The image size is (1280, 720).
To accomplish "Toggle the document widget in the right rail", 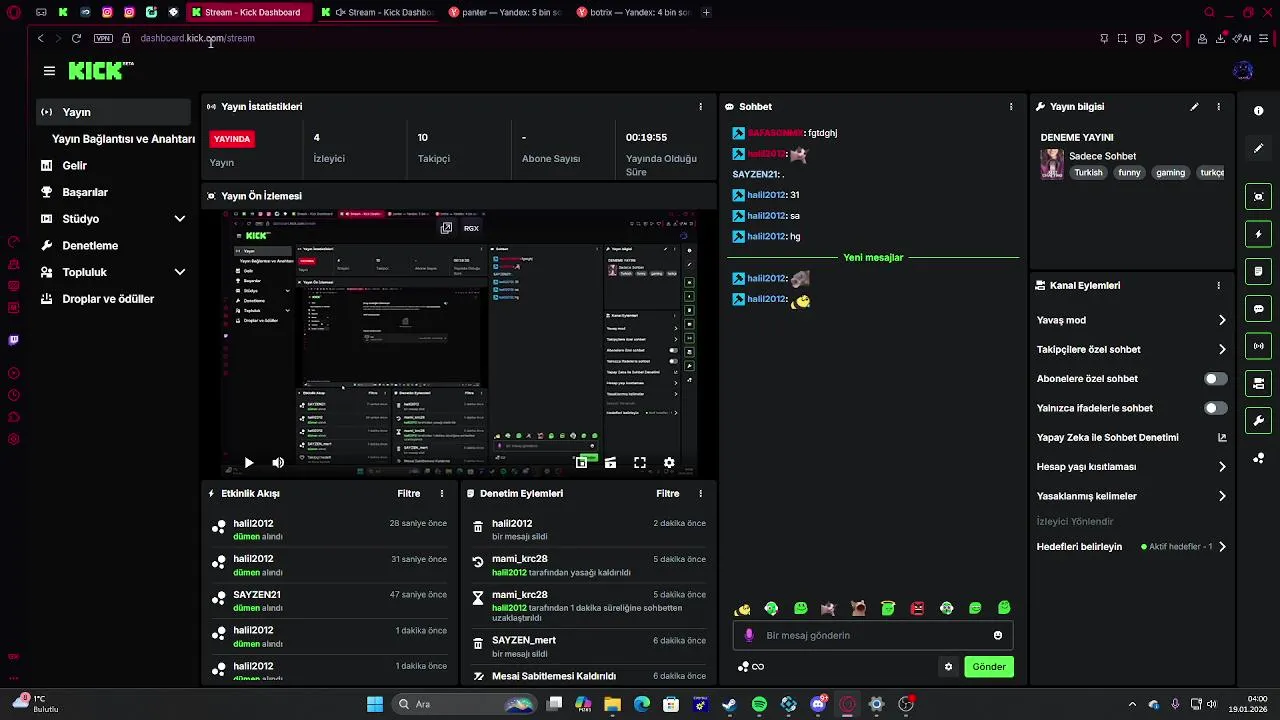I will tap(1259, 271).
